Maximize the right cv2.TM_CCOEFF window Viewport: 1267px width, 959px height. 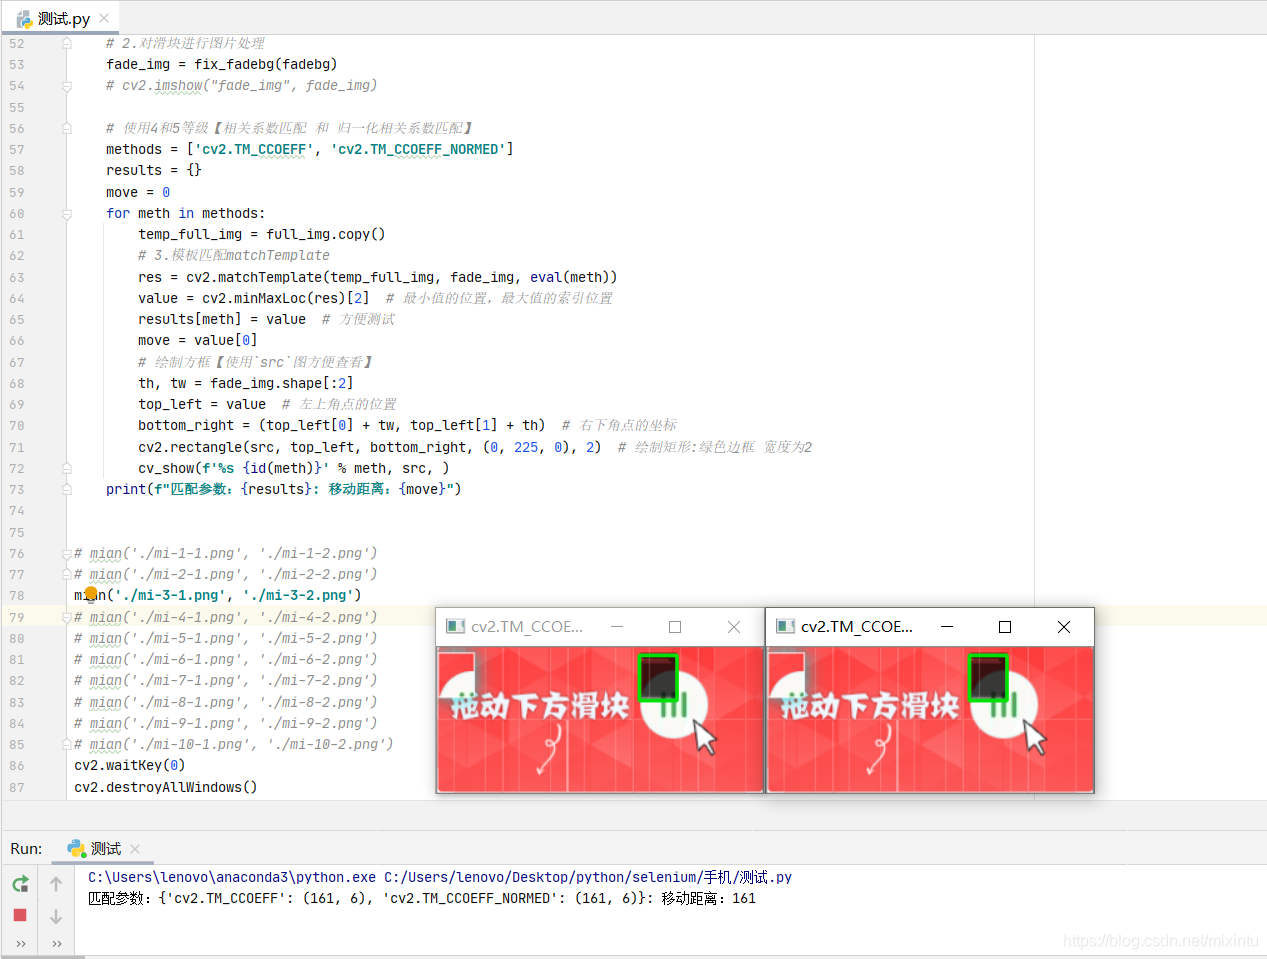(x=1005, y=627)
